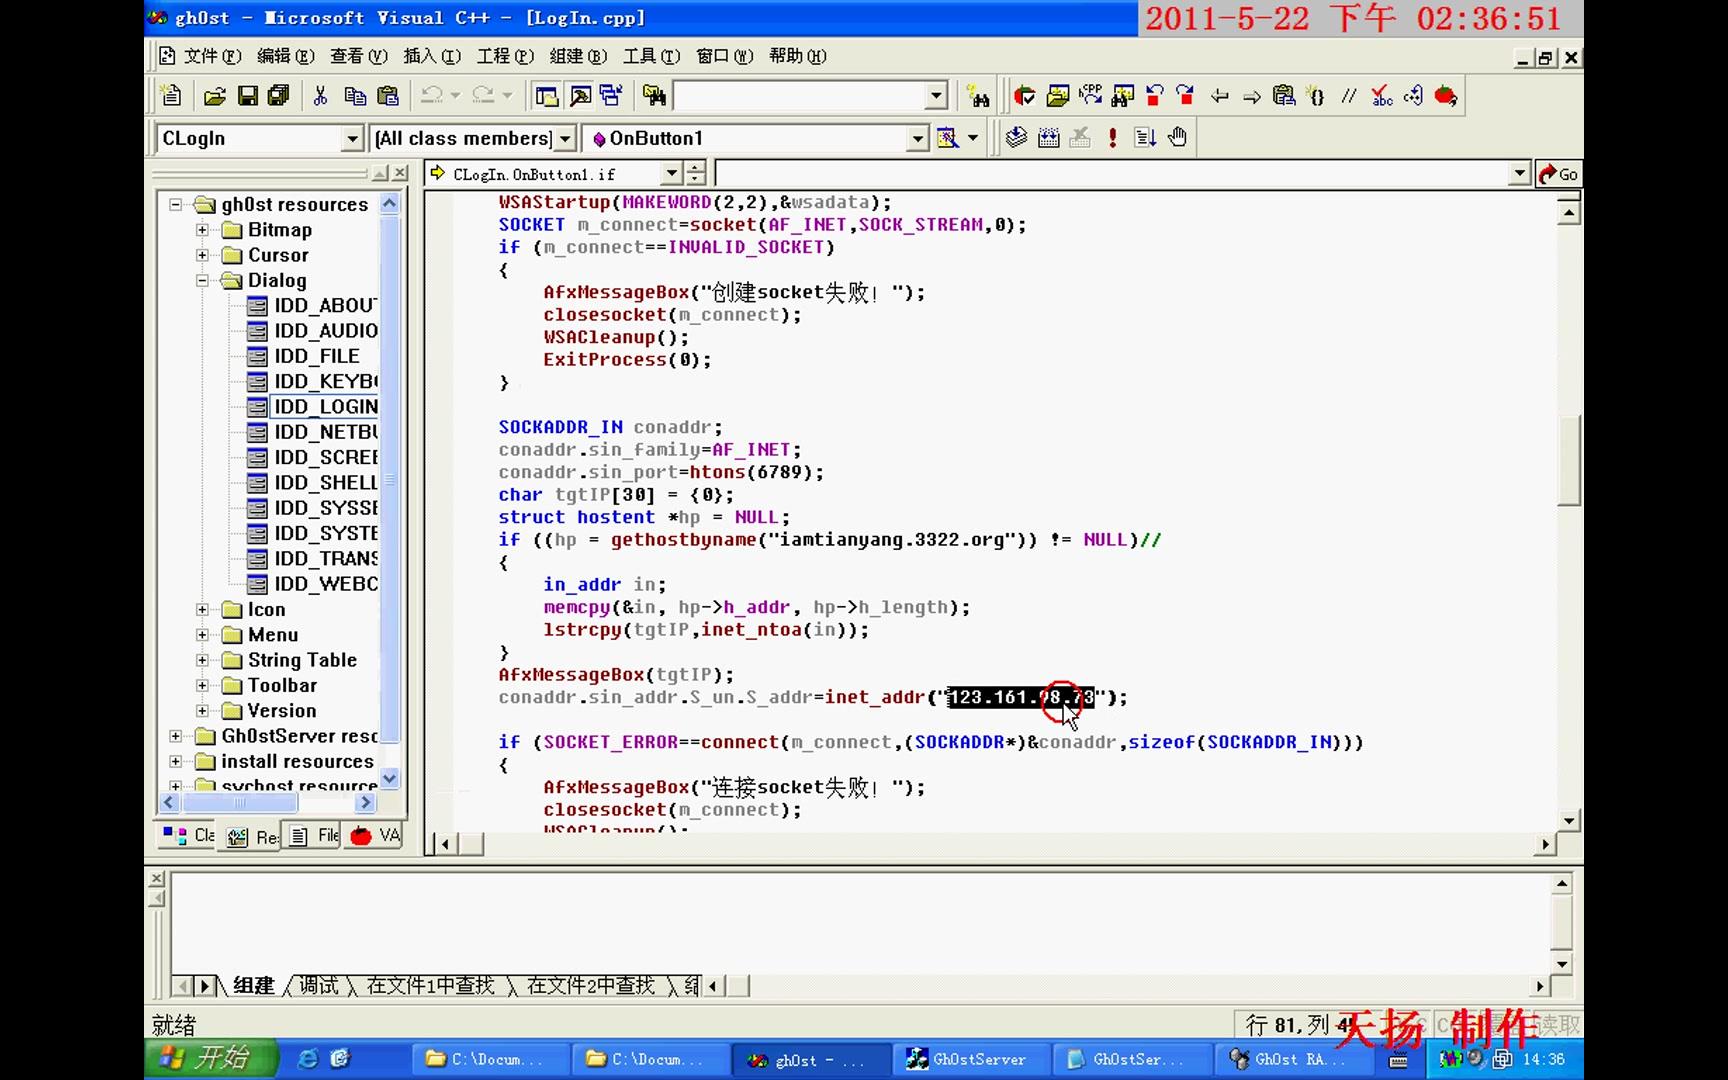This screenshot has width=1728, height=1080.
Task: Select IDD_FILE dialog in resource tree
Action: pos(316,356)
